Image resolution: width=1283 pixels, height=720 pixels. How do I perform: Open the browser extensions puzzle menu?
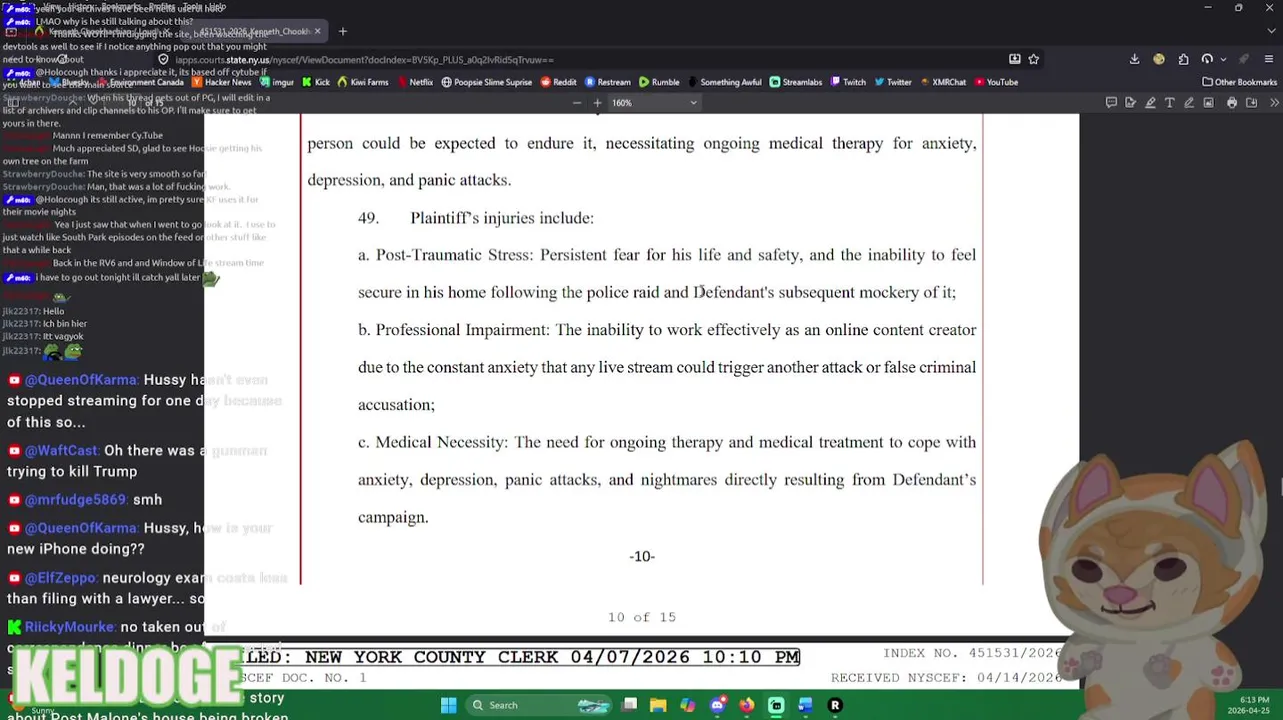[1183, 59]
